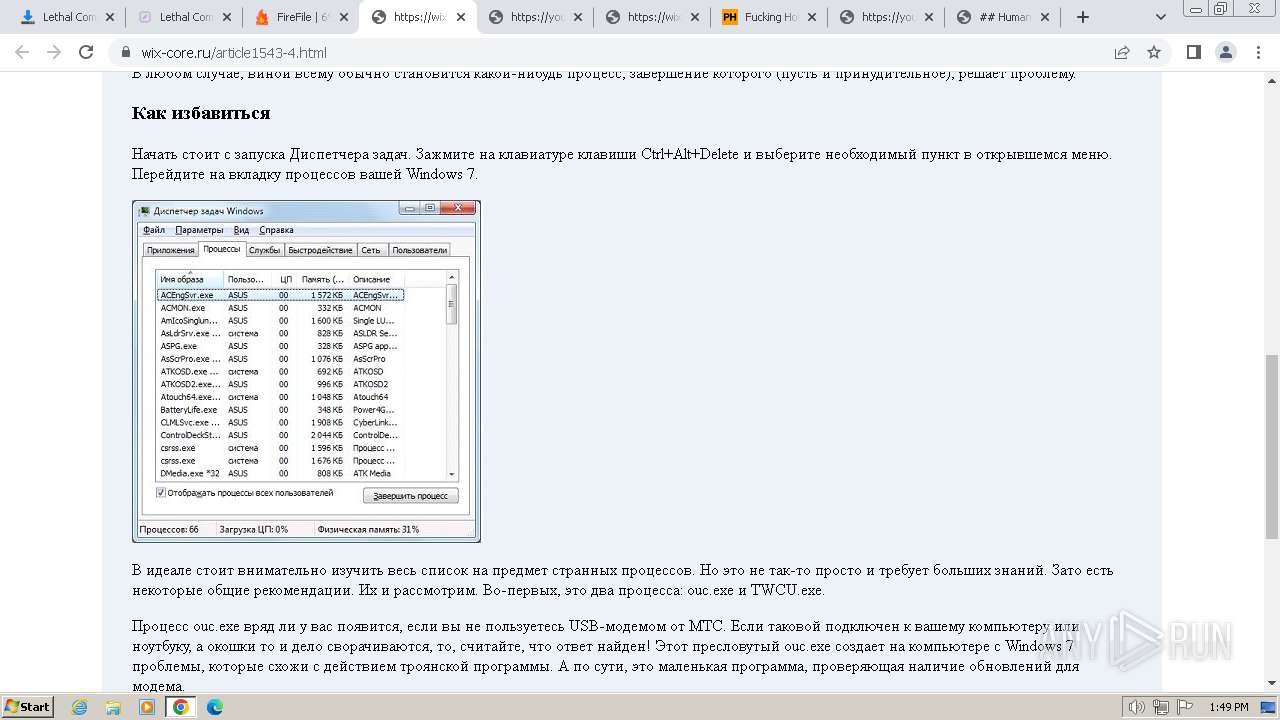
Task: Show the taskbar clock calendar
Action: [1228, 707]
